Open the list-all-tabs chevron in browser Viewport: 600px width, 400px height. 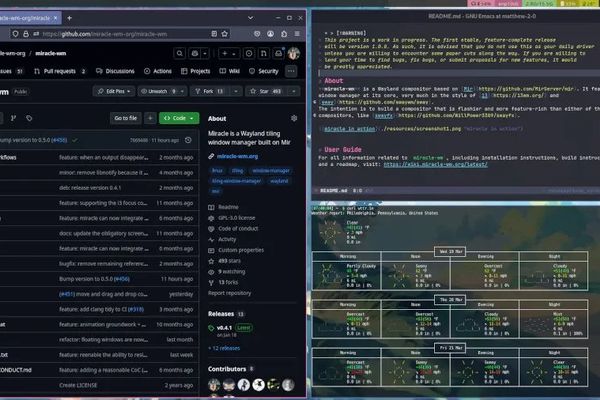coord(250,18)
